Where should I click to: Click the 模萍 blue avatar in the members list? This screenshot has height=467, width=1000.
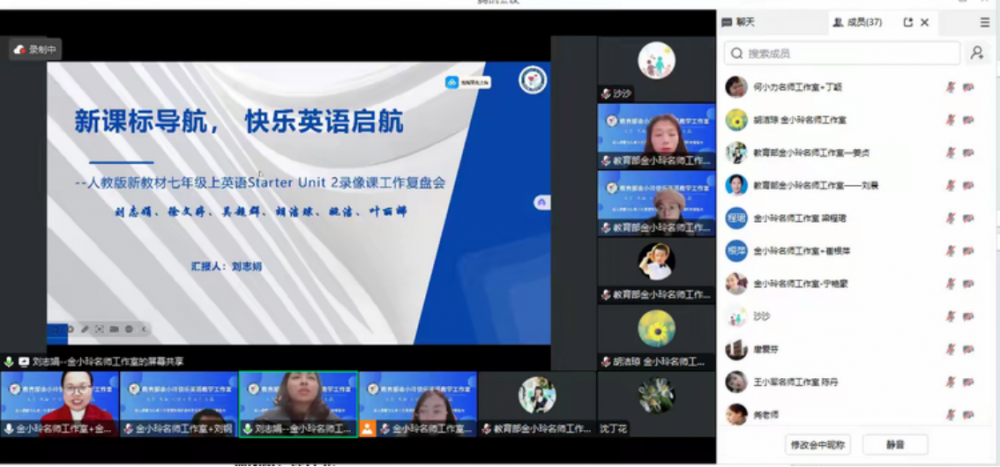(x=737, y=251)
